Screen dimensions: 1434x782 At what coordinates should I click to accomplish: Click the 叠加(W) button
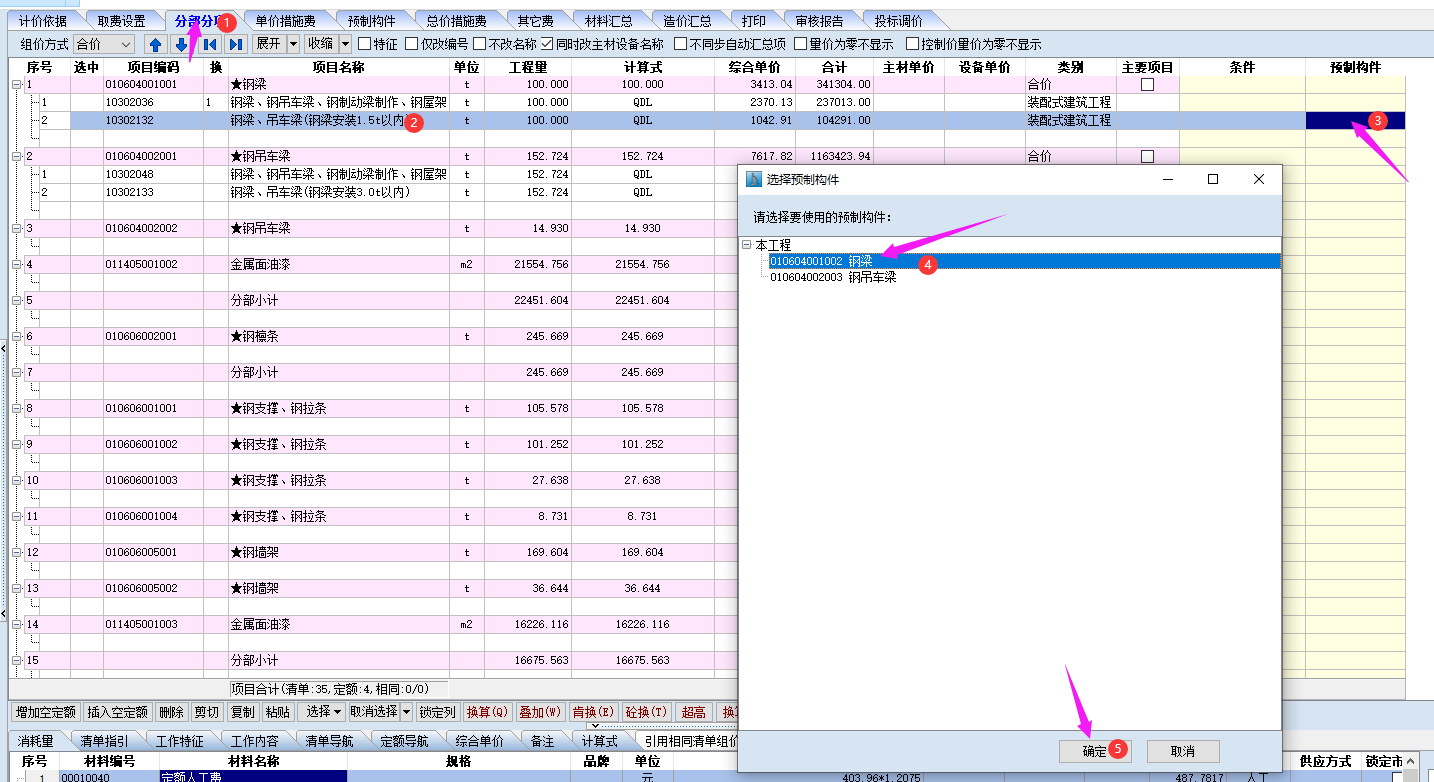(539, 712)
